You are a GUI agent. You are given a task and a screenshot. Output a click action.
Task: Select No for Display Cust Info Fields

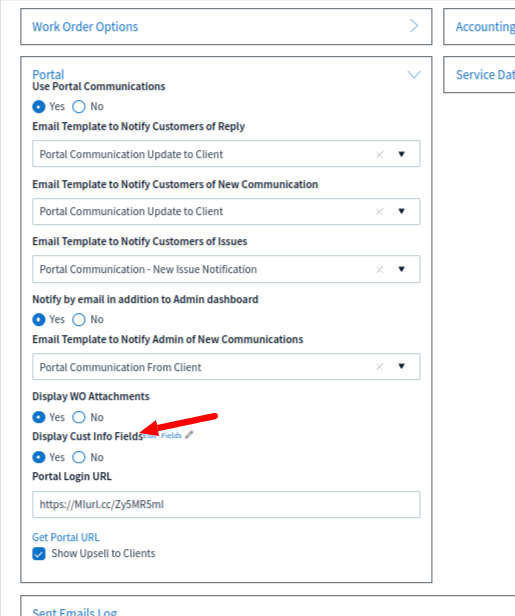pos(79,457)
